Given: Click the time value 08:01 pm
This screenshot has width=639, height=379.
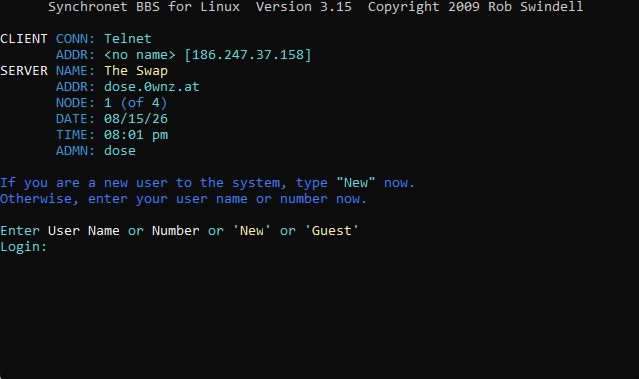Looking at the screenshot, I should point(136,135).
